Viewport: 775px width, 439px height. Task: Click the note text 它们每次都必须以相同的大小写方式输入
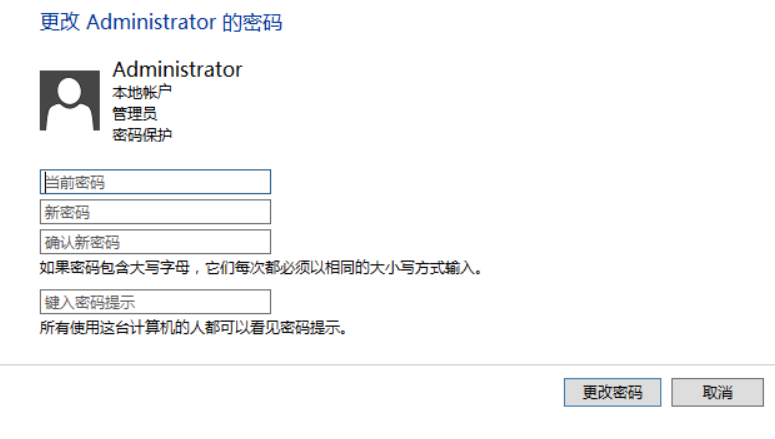pos(345,268)
